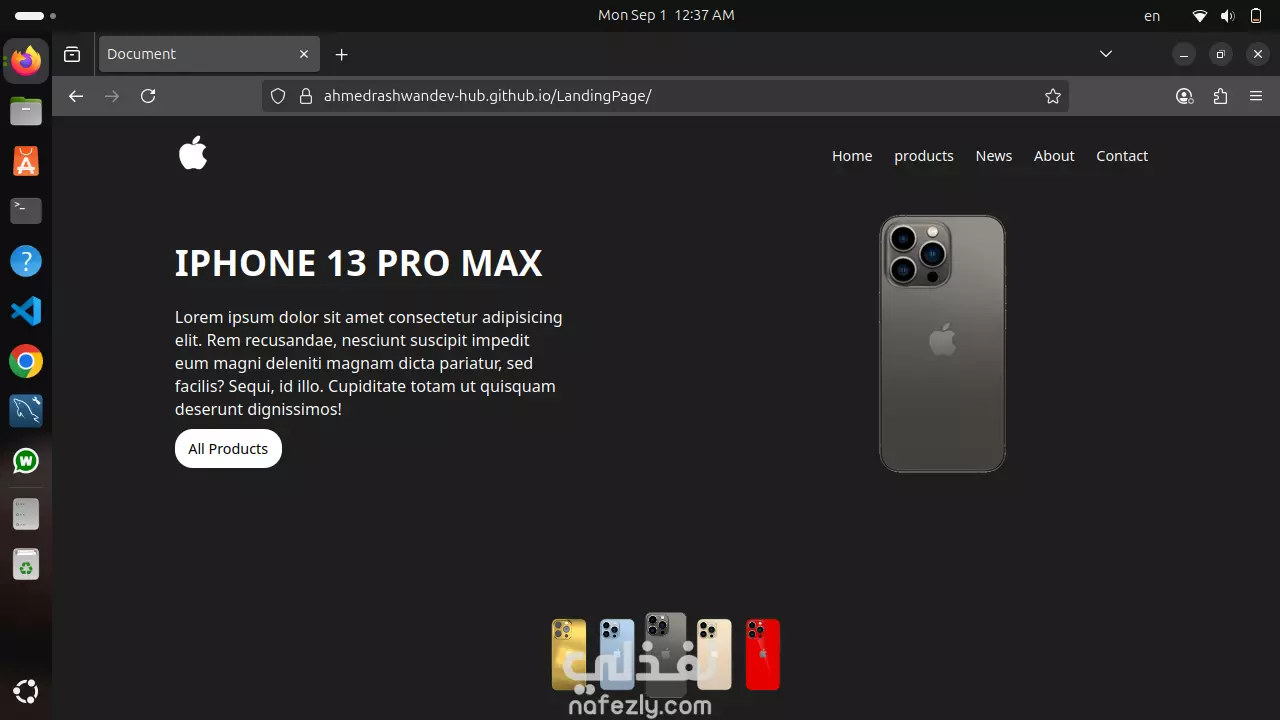
Task: Go to the News nav link
Action: [994, 156]
